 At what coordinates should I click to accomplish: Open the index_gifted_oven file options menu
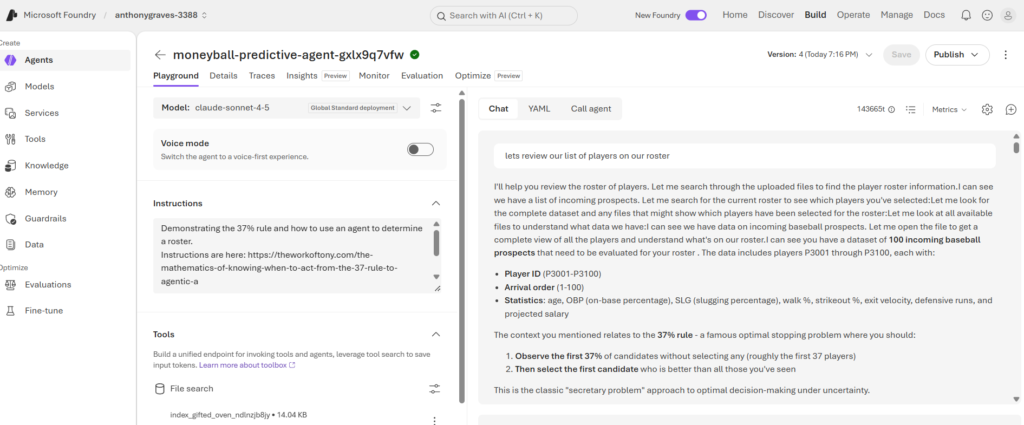434,420
